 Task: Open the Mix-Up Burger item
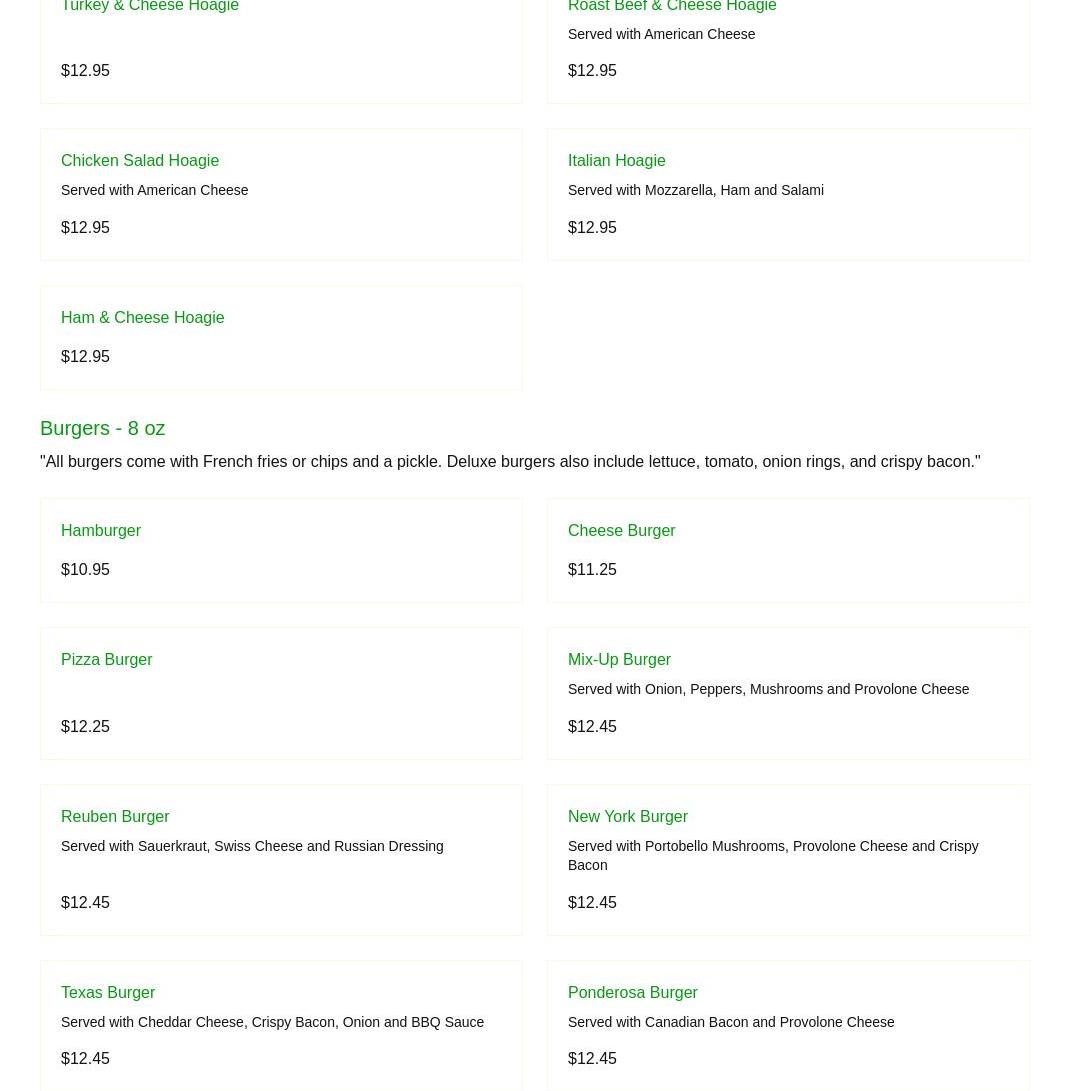pos(619,659)
